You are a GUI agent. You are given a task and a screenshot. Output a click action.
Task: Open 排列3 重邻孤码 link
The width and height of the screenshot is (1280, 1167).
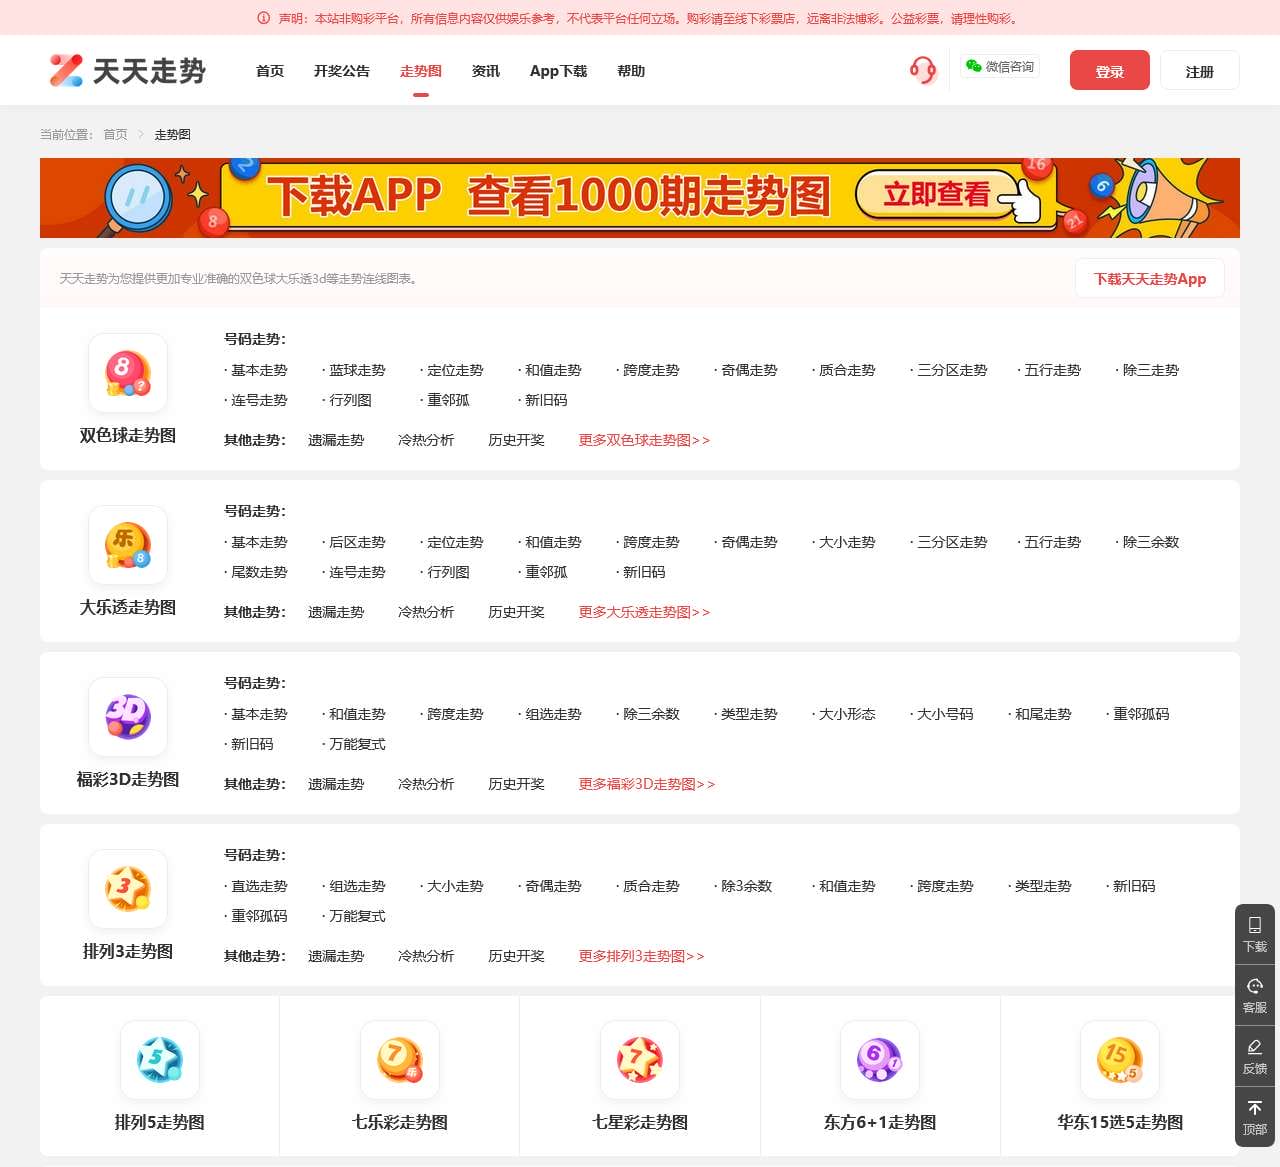coord(256,916)
